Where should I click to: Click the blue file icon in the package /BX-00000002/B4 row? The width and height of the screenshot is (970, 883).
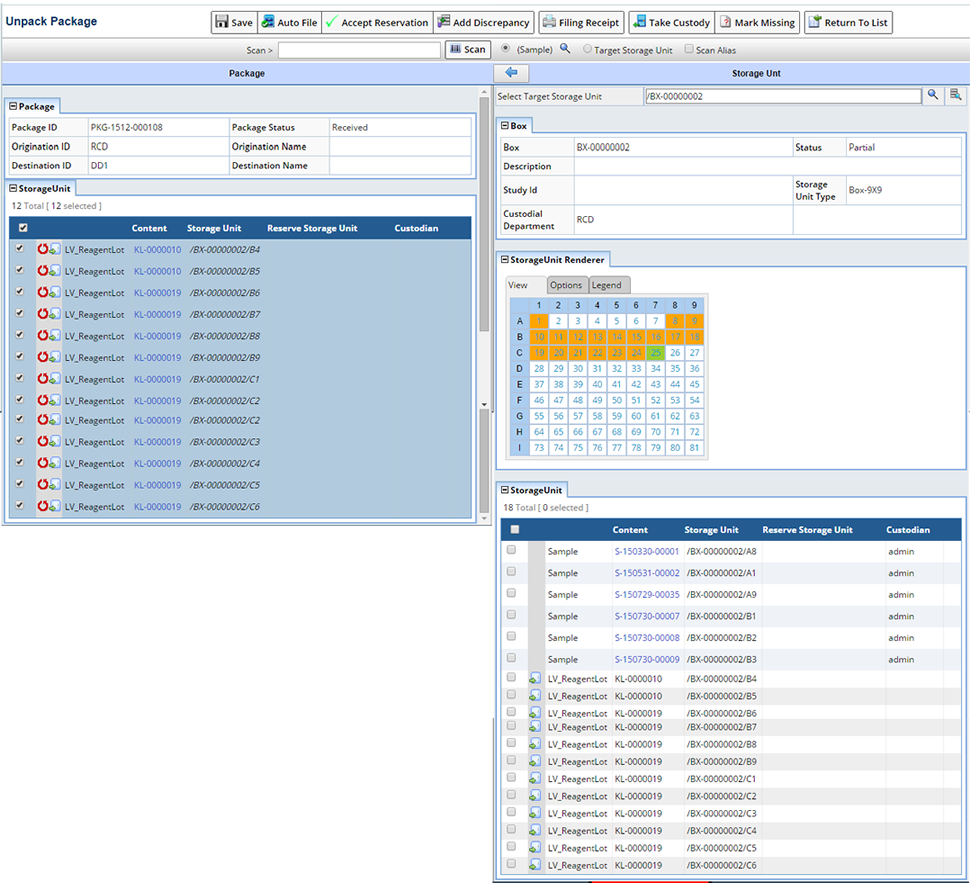tap(55, 249)
